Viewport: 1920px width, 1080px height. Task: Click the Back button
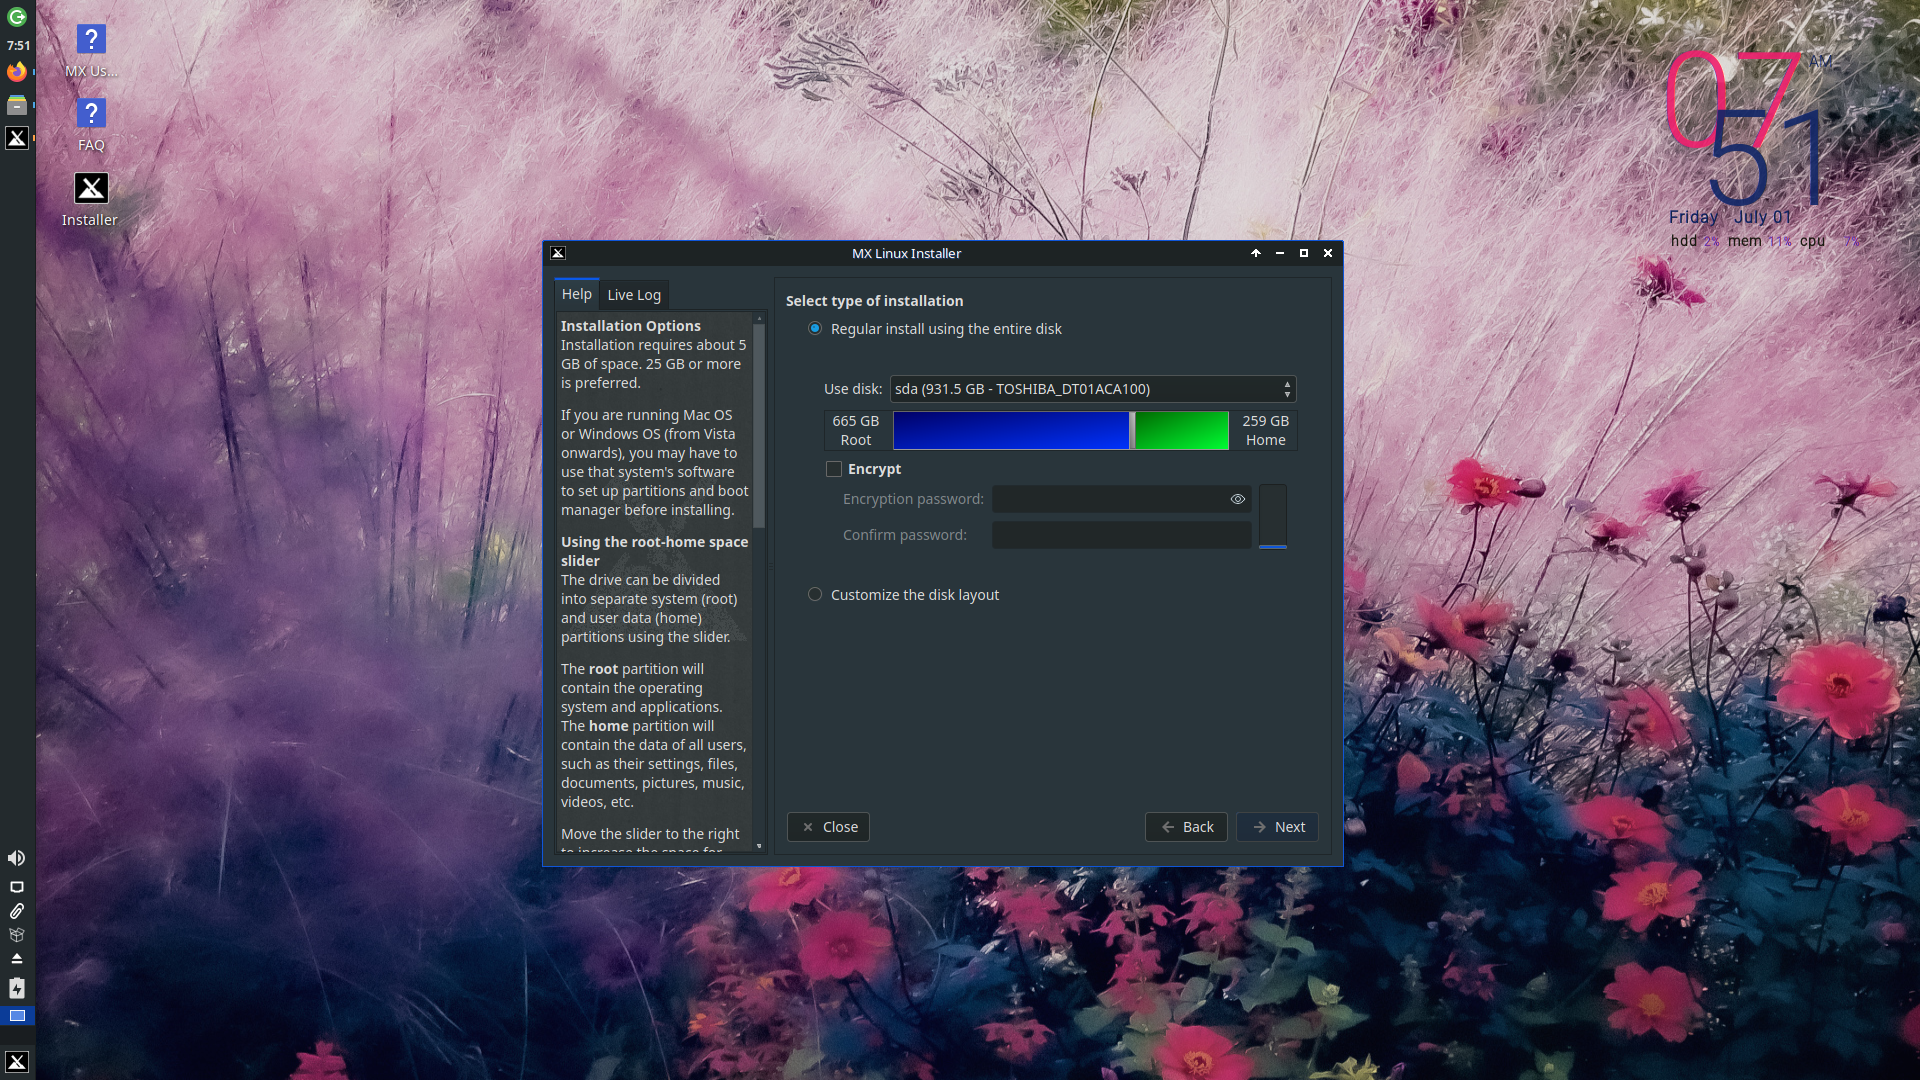tap(1186, 827)
